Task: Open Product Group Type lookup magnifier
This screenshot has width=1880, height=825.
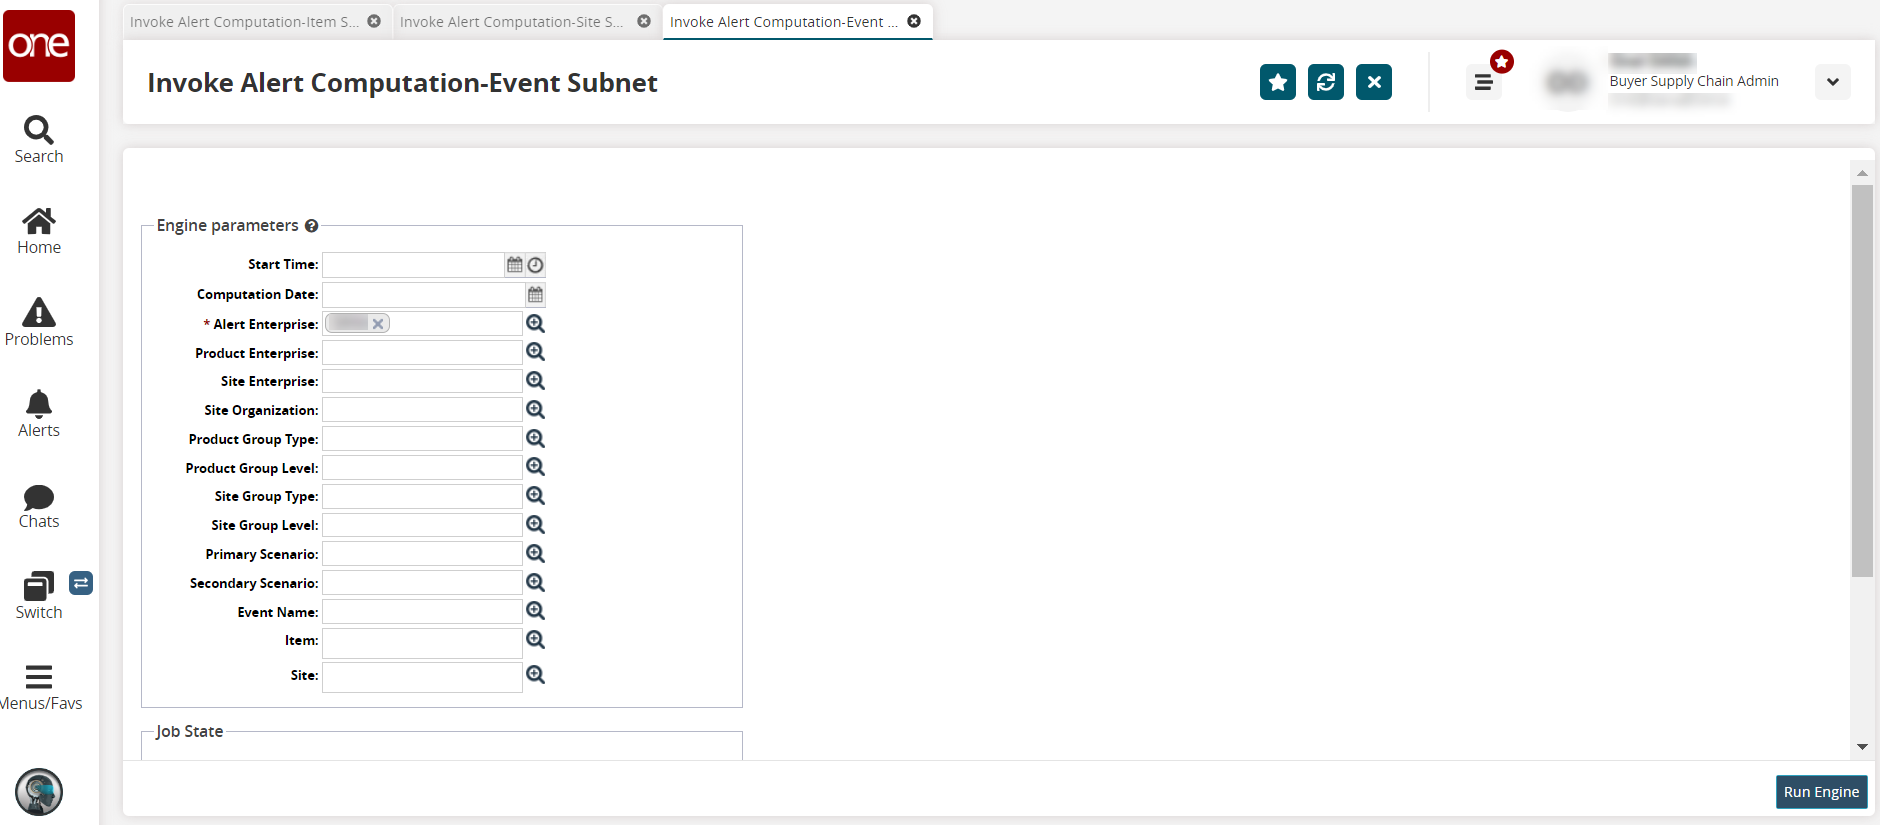Action: point(536,439)
